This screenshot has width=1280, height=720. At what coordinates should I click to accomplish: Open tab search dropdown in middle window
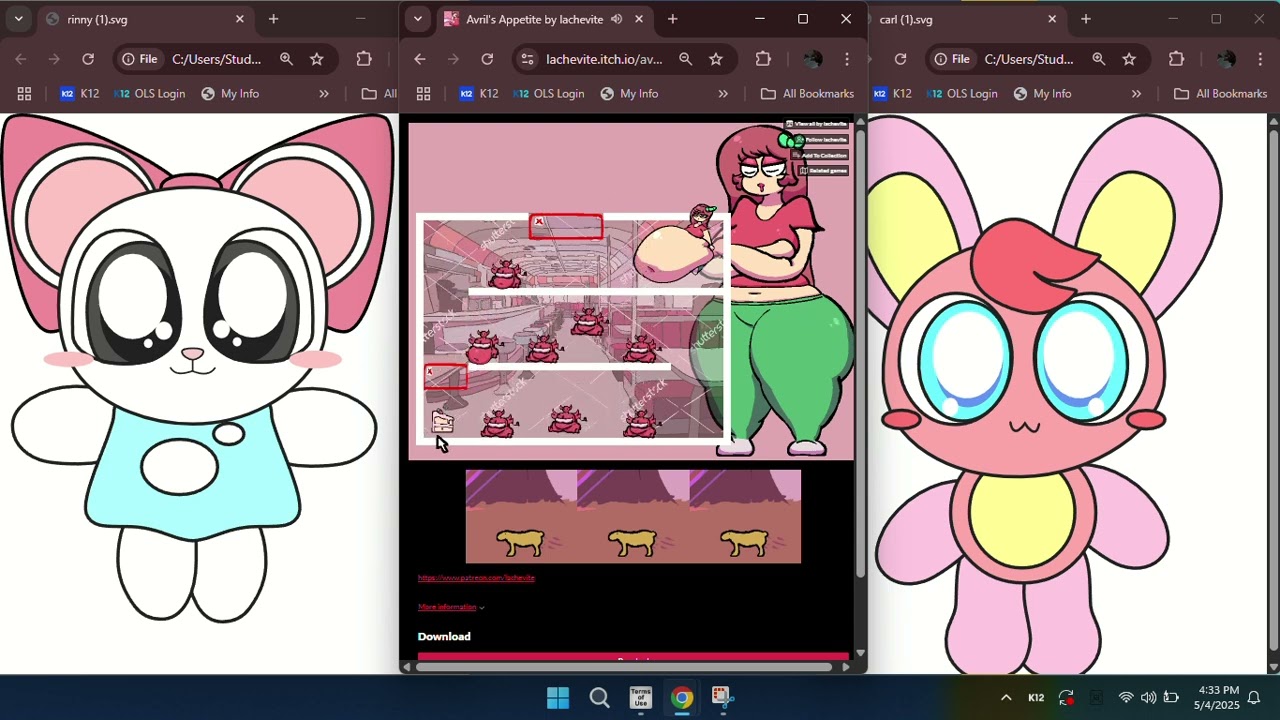coord(418,19)
